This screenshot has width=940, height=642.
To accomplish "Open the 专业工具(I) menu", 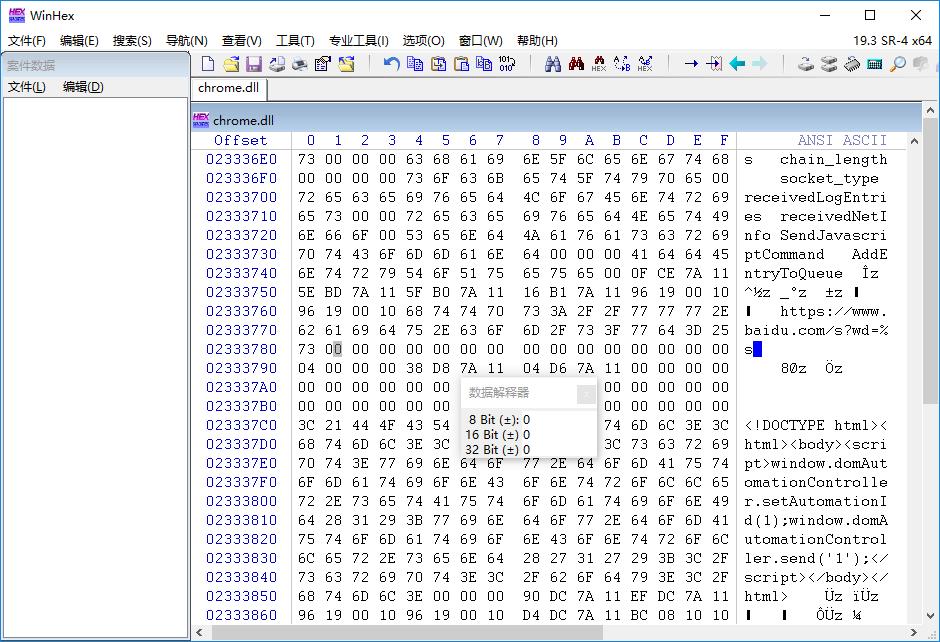I will click(358, 41).
